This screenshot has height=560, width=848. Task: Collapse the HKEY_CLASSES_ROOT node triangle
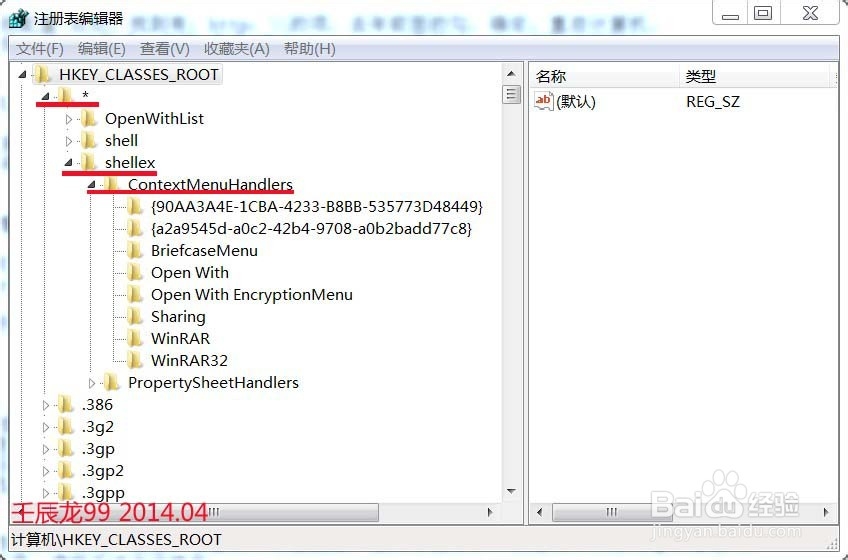point(22,74)
